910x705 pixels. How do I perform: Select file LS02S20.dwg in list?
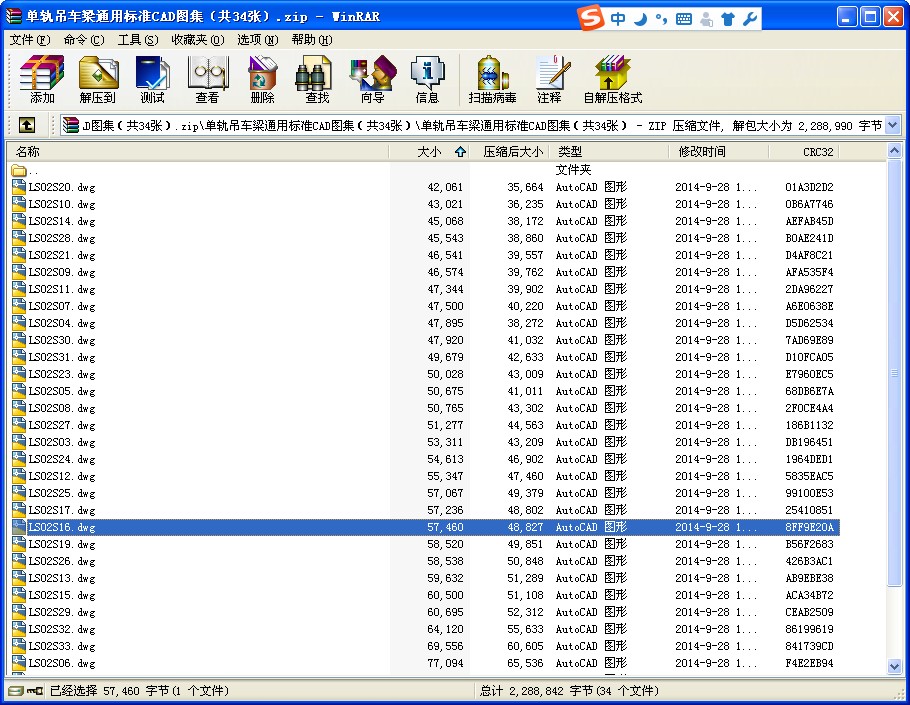tap(61, 187)
